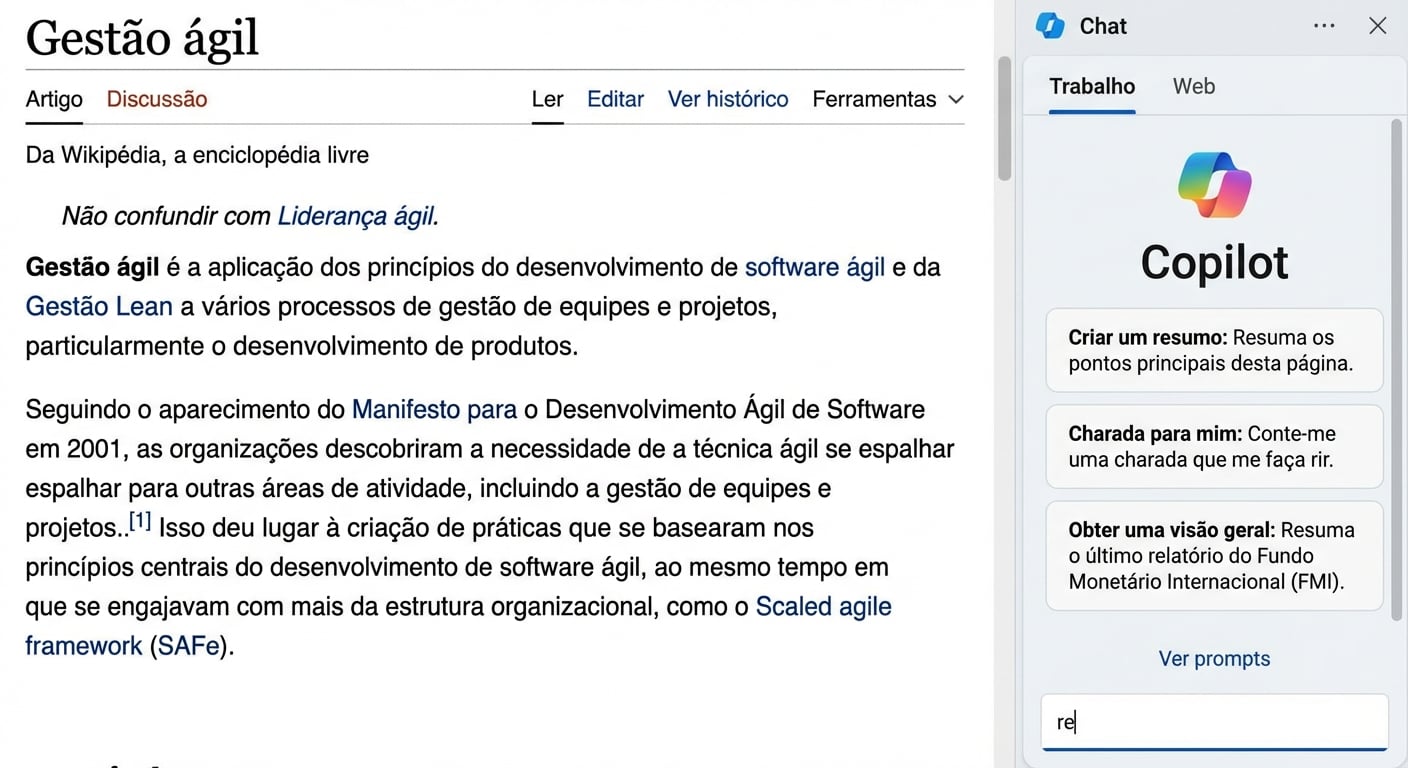Select the Discussão tab of the article

click(x=156, y=98)
